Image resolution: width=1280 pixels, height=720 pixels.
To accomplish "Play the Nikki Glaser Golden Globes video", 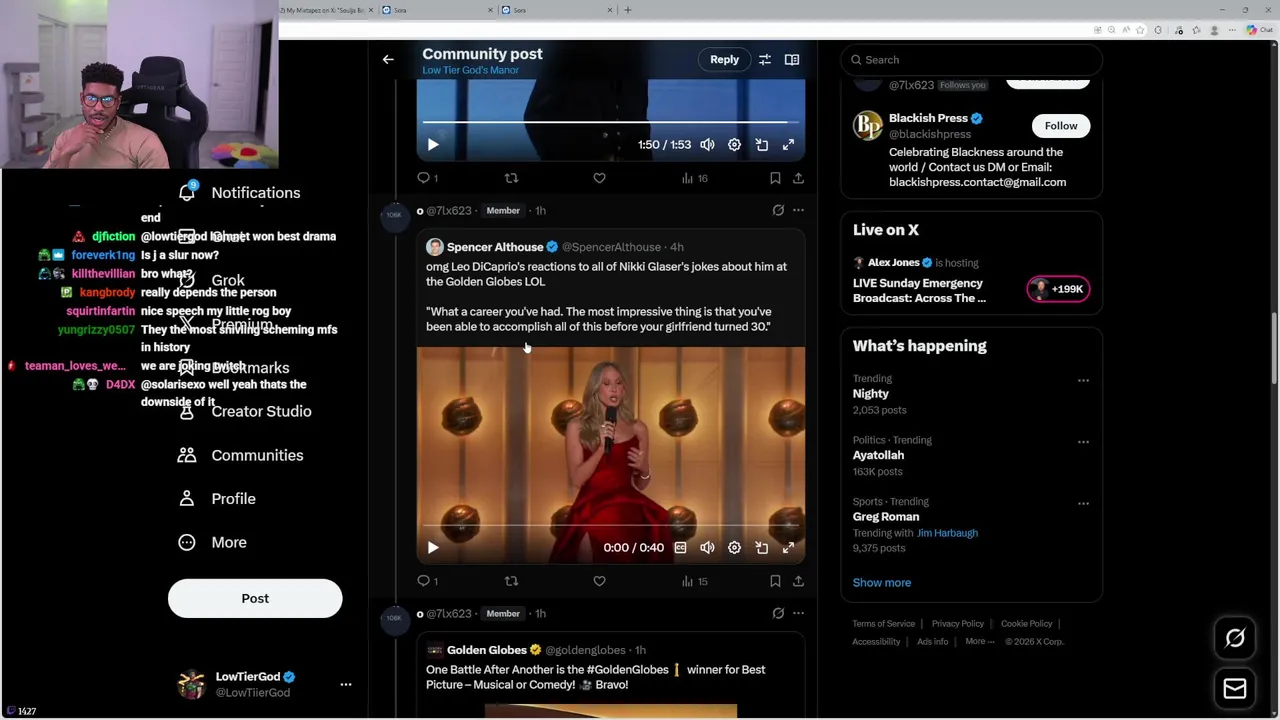I will coord(433,548).
